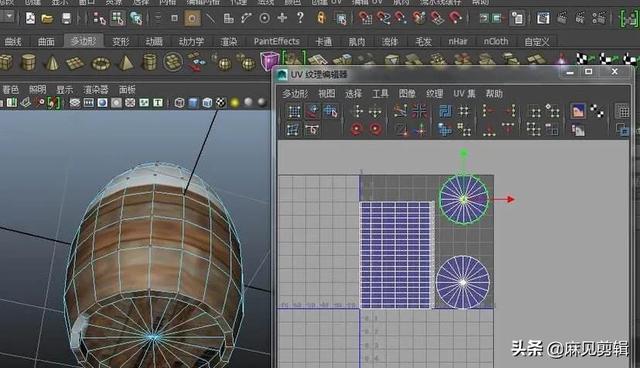Open UV editor 图像 menu
Screen dimensions: 640x368
[407, 93]
